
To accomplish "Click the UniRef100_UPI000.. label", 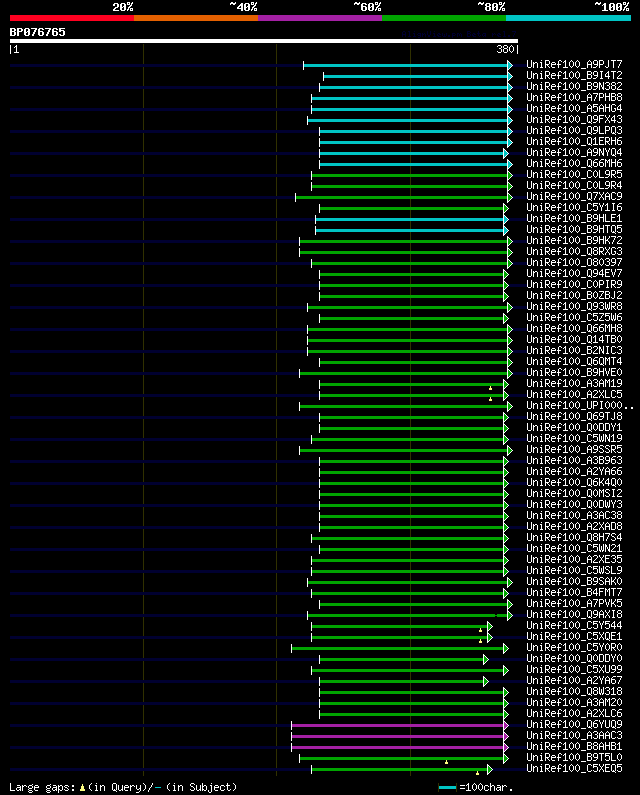I will tap(580, 405).
